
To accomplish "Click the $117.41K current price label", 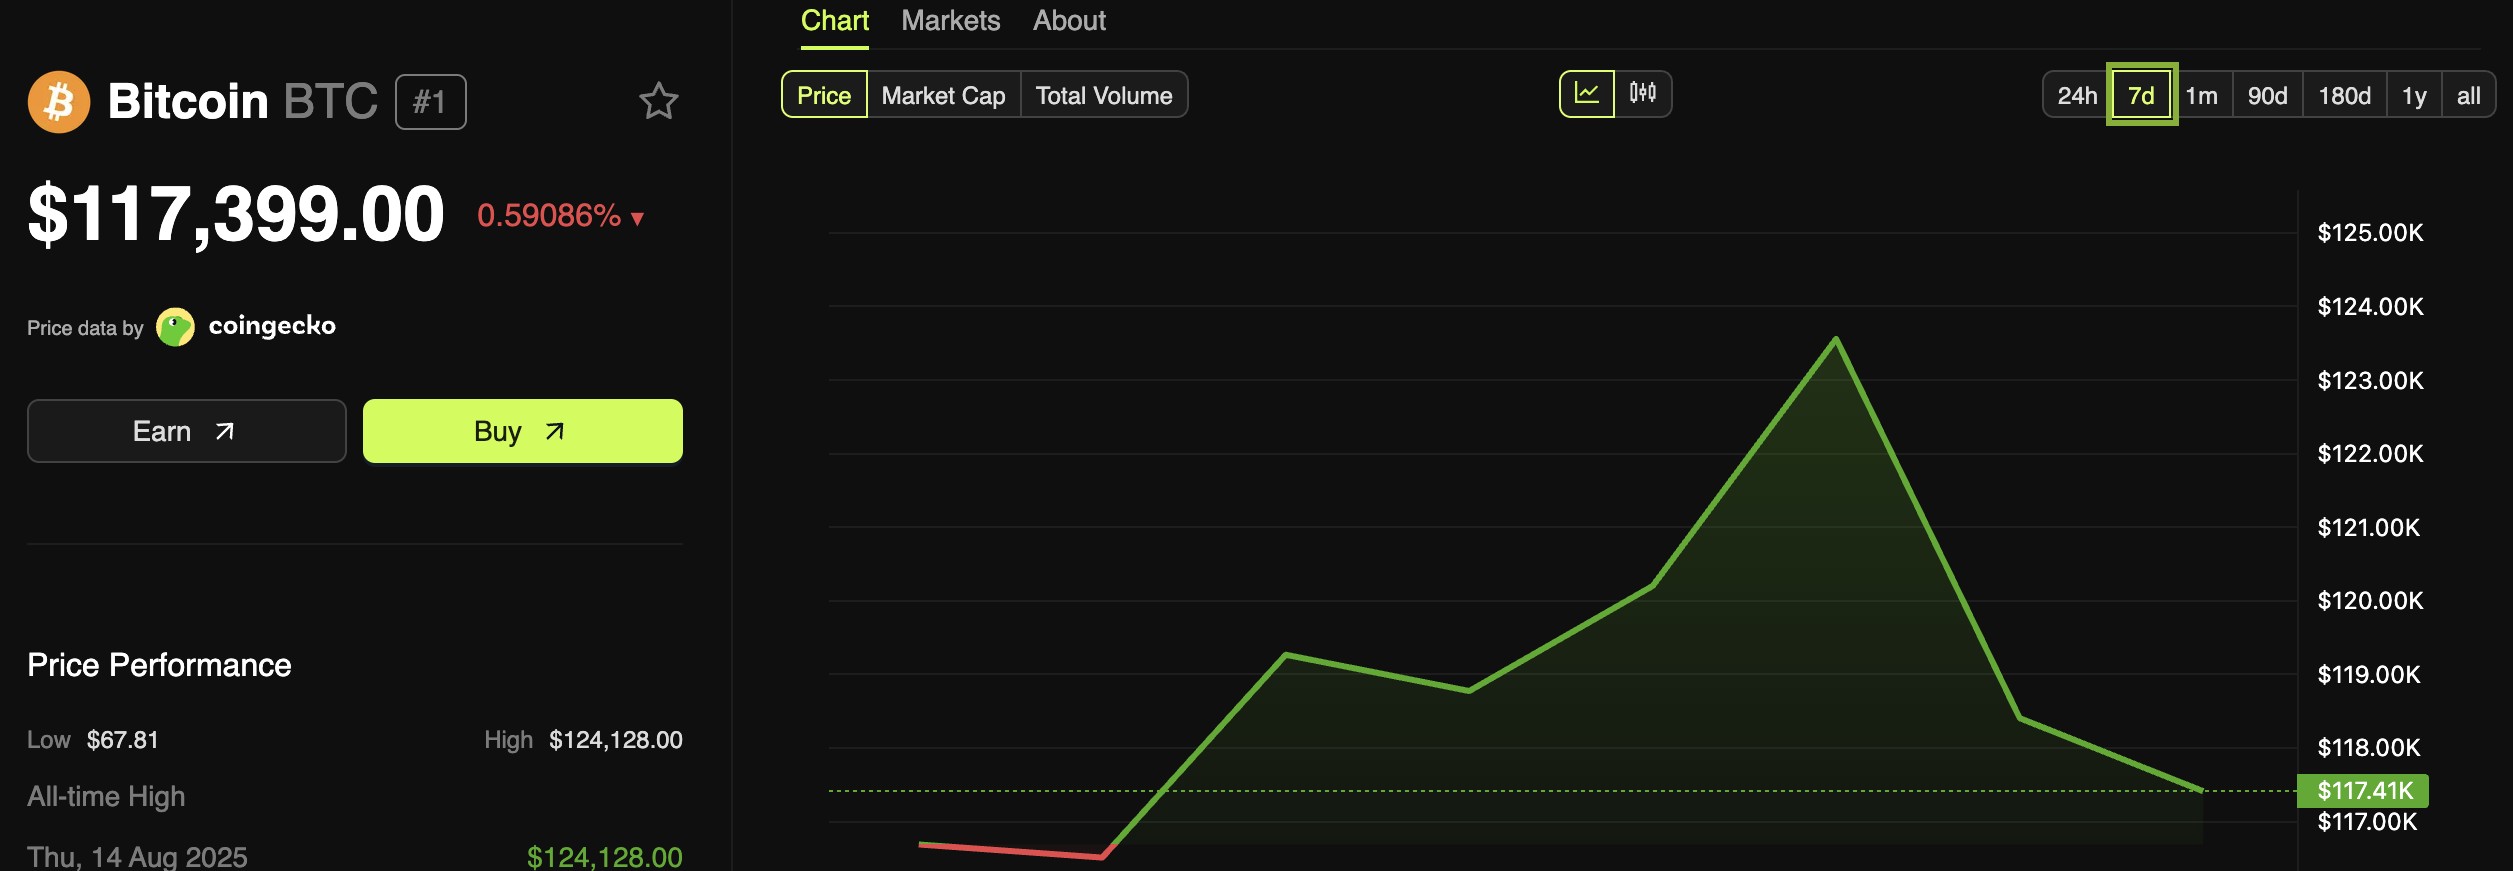I will (2363, 791).
